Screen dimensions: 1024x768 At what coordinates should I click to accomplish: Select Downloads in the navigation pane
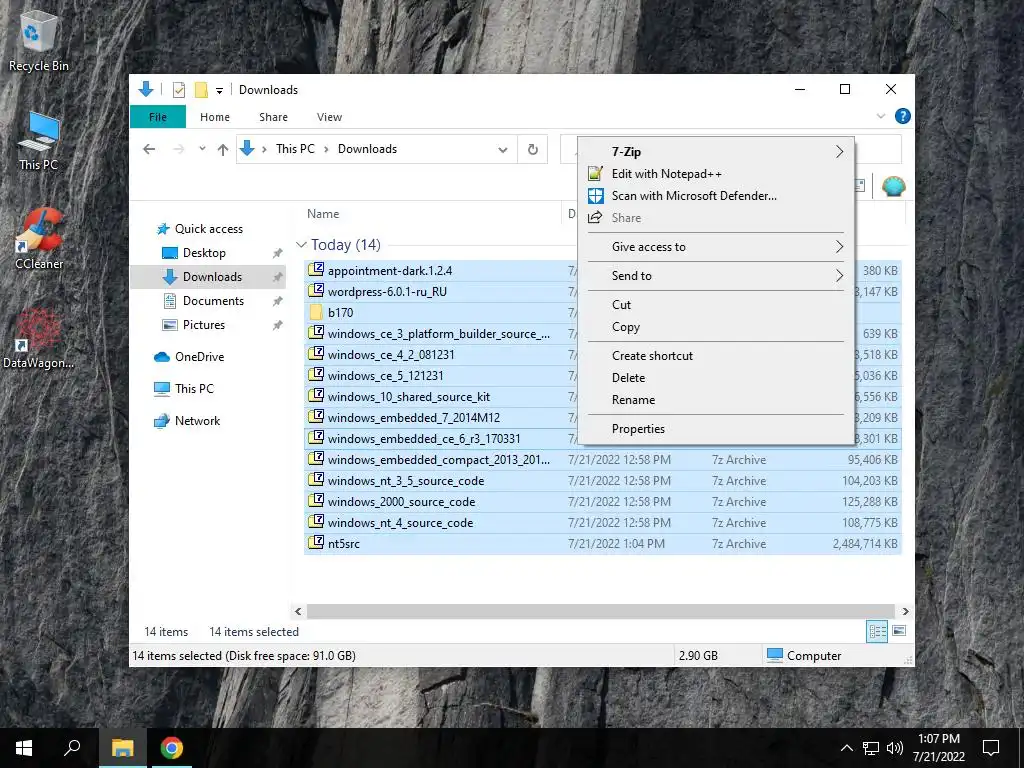[212, 277]
